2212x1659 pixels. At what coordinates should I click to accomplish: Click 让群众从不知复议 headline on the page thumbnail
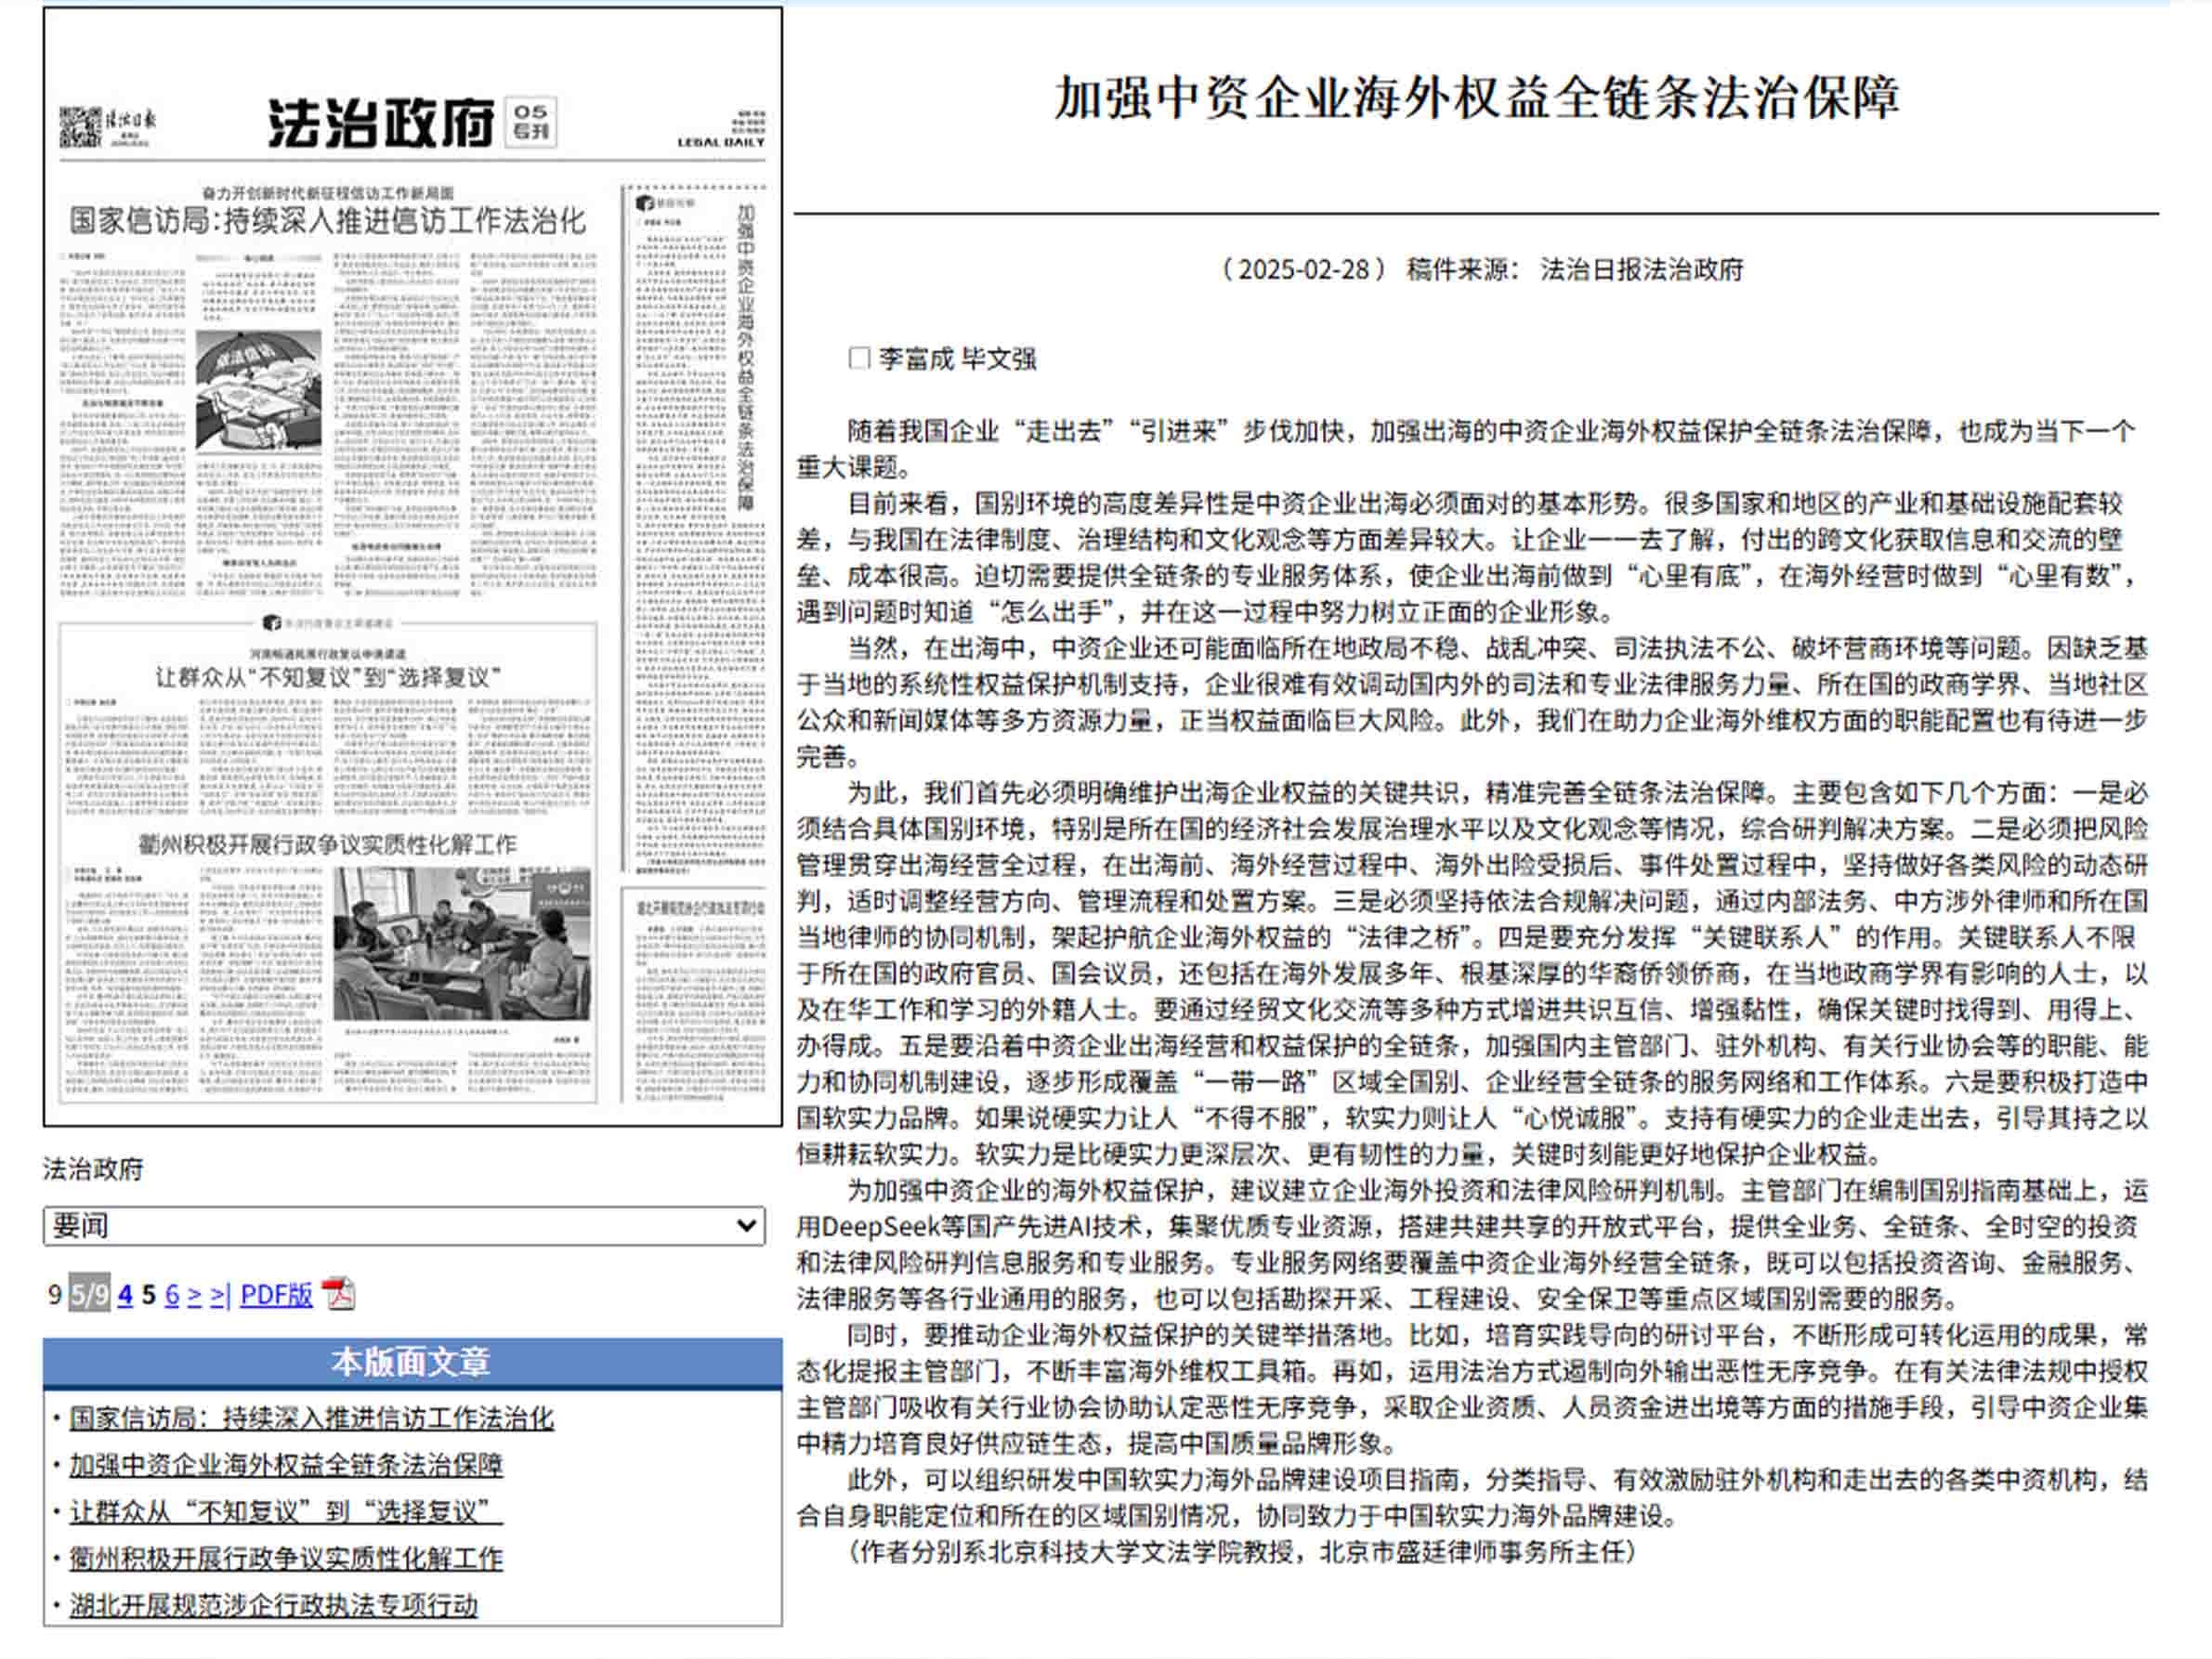[x=328, y=677]
